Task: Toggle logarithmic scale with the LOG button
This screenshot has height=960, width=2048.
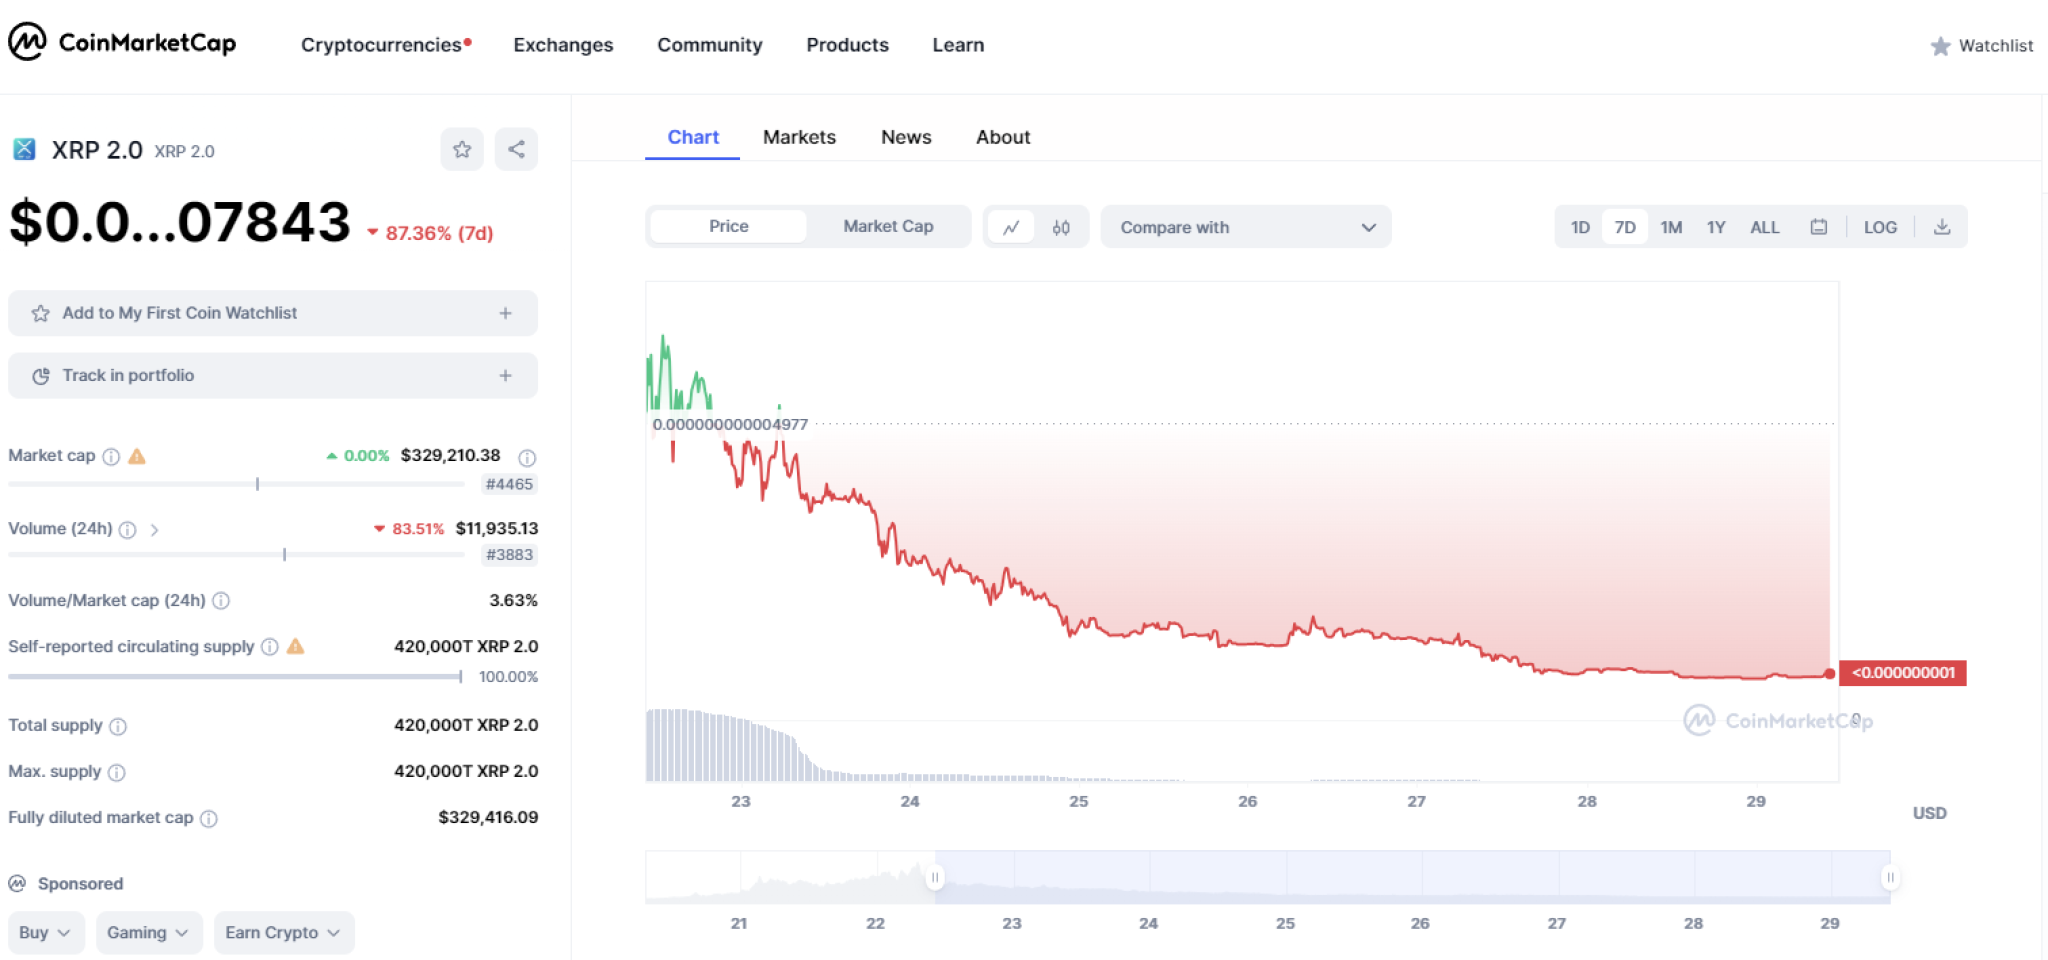Action: [x=1880, y=227]
